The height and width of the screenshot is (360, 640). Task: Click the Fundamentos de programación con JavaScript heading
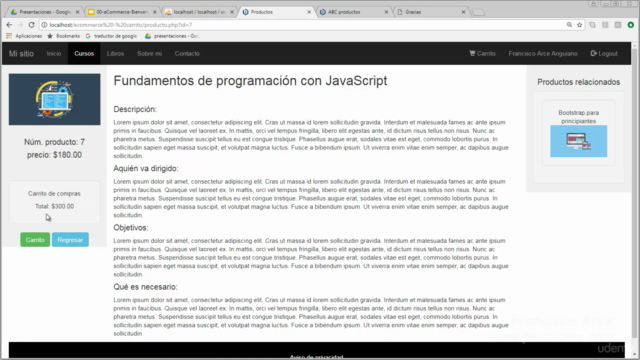(x=250, y=81)
